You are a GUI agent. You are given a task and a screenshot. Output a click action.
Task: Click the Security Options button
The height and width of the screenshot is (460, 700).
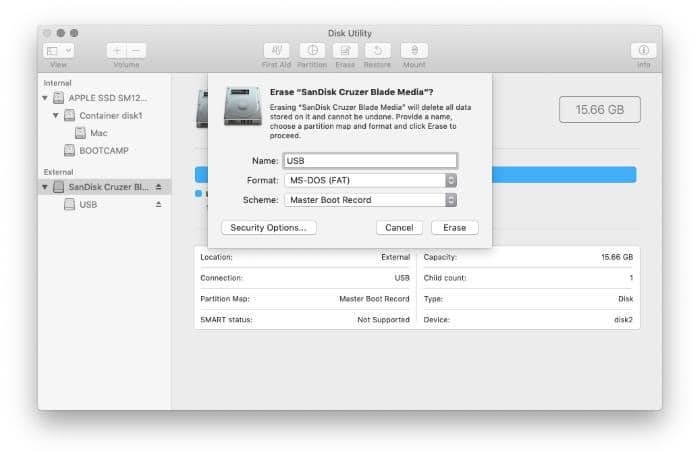[x=268, y=228]
